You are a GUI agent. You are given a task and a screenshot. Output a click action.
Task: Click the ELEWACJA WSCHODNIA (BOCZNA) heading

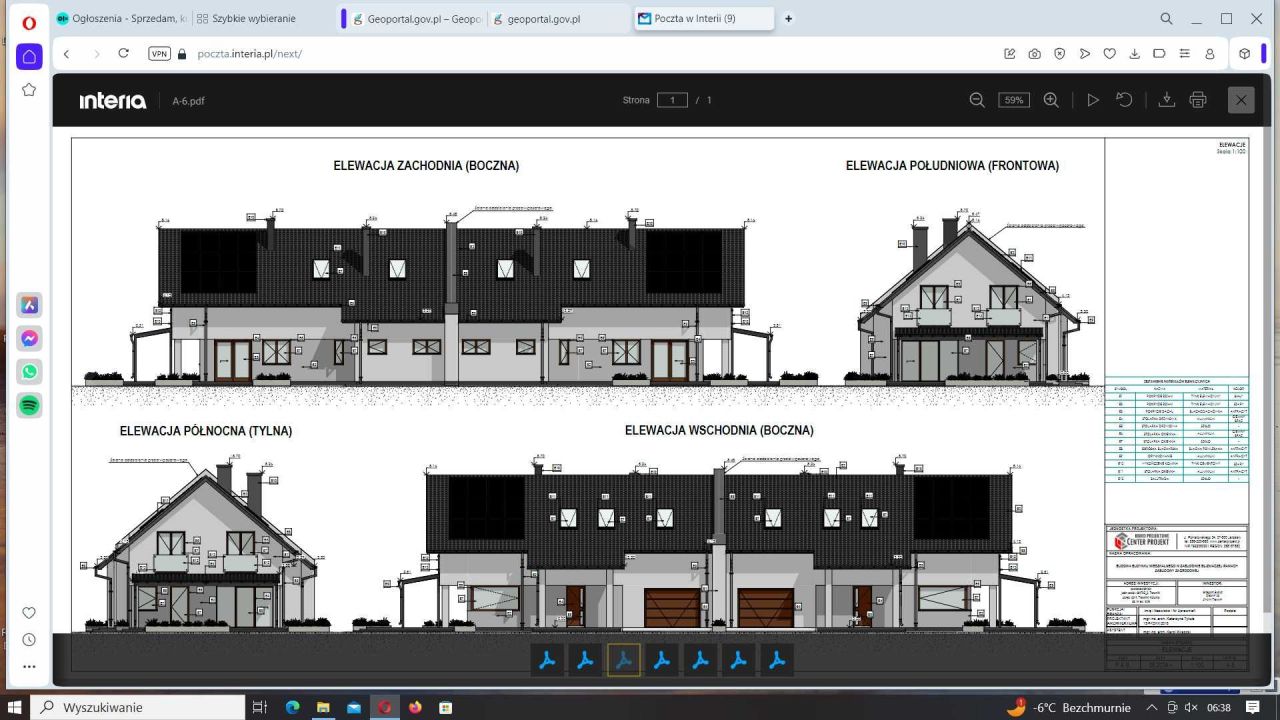click(x=719, y=431)
